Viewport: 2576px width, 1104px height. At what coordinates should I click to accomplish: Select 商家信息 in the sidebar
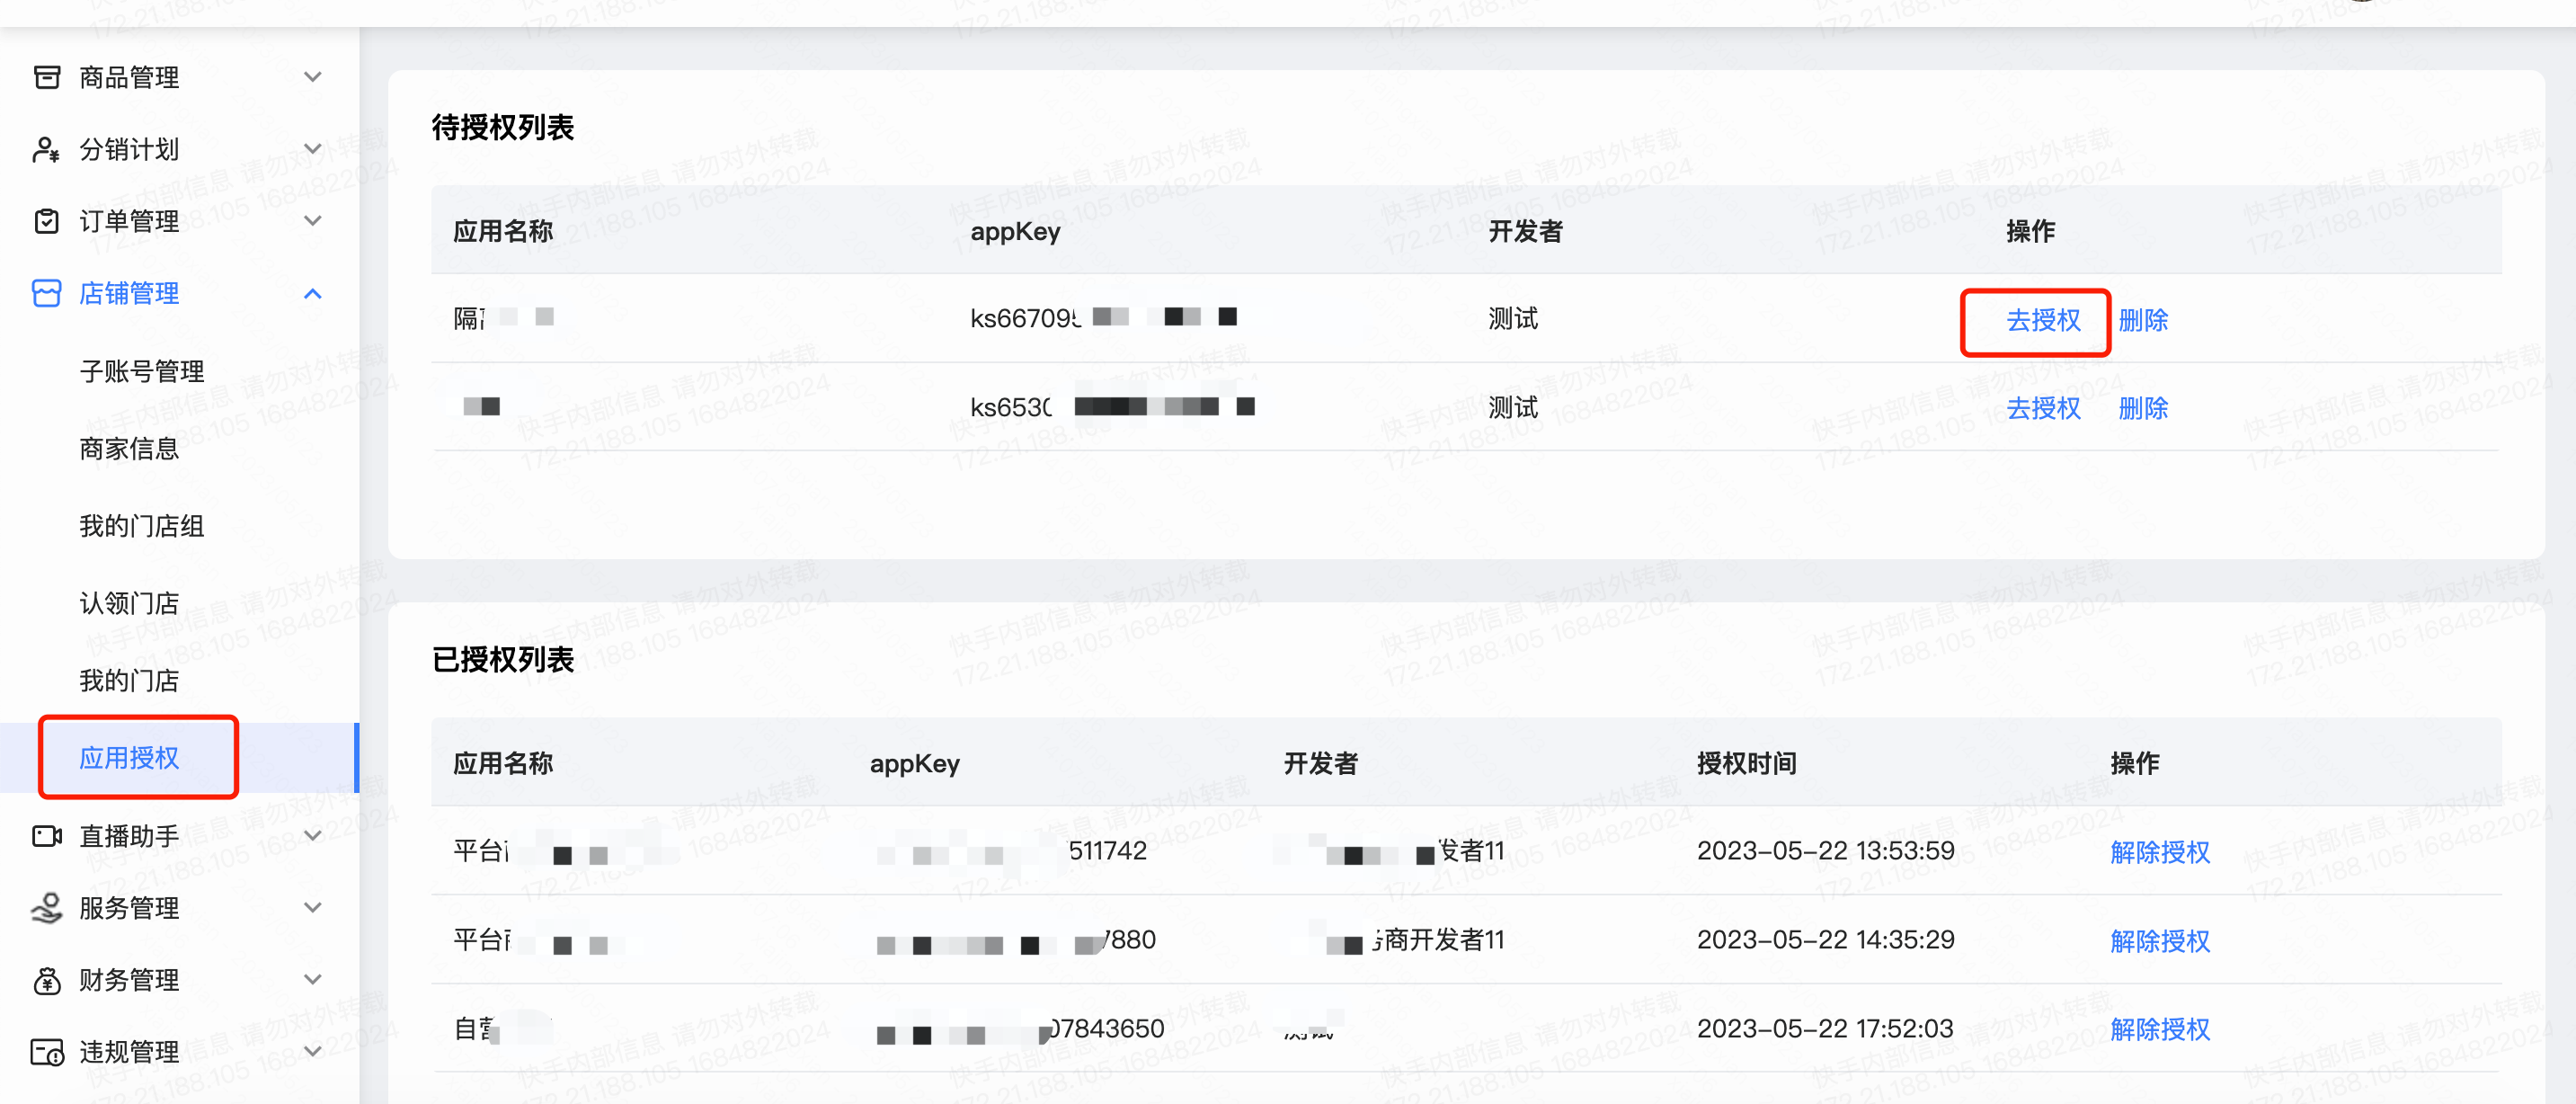129,449
